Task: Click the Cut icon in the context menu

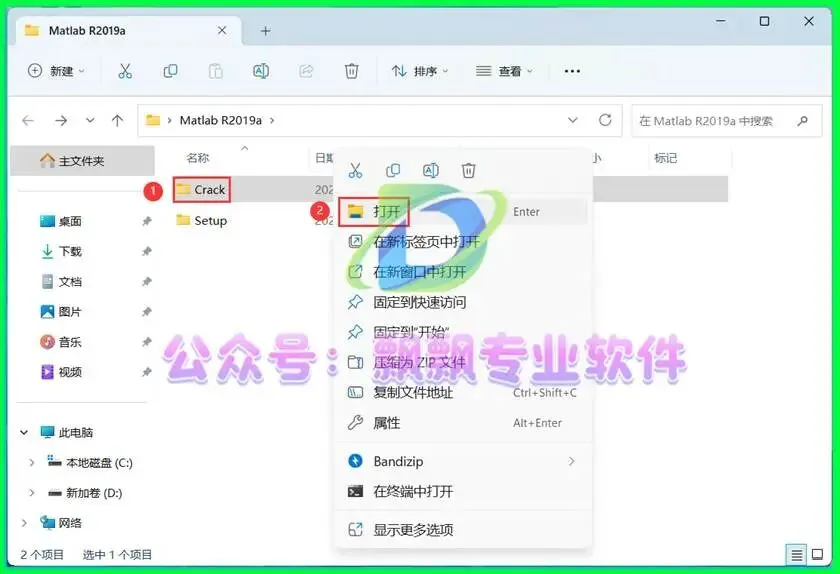Action: tap(355, 170)
